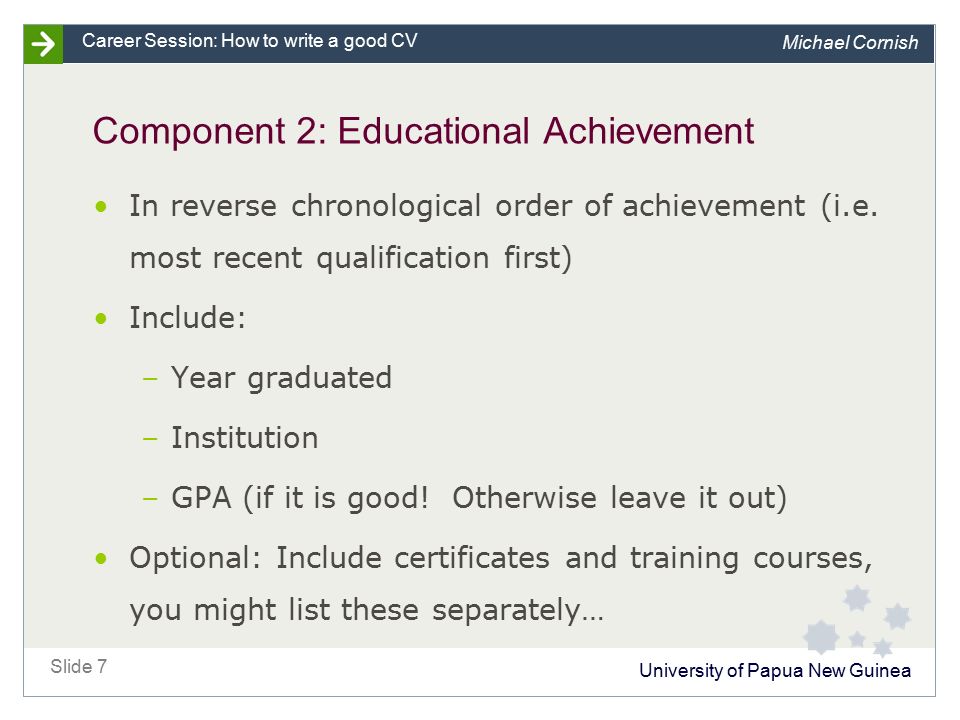960x720 pixels.
Task: Click the dash before 'GPA'
Action: click(x=150, y=499)
